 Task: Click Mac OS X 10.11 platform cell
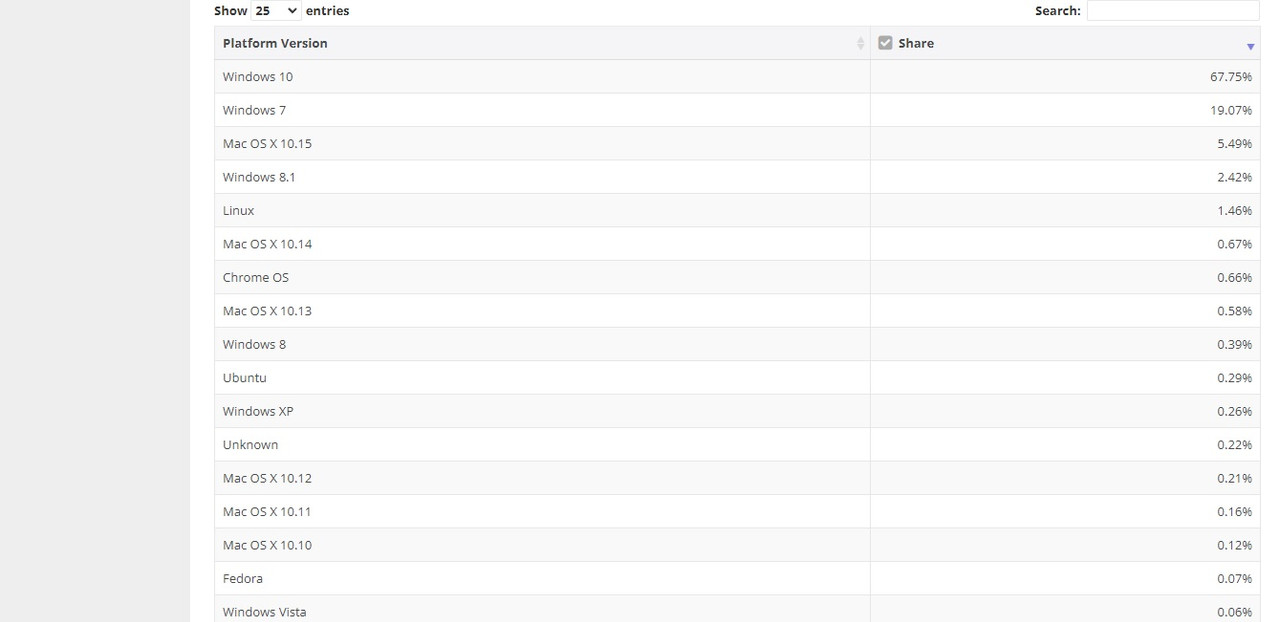[542, 512]
